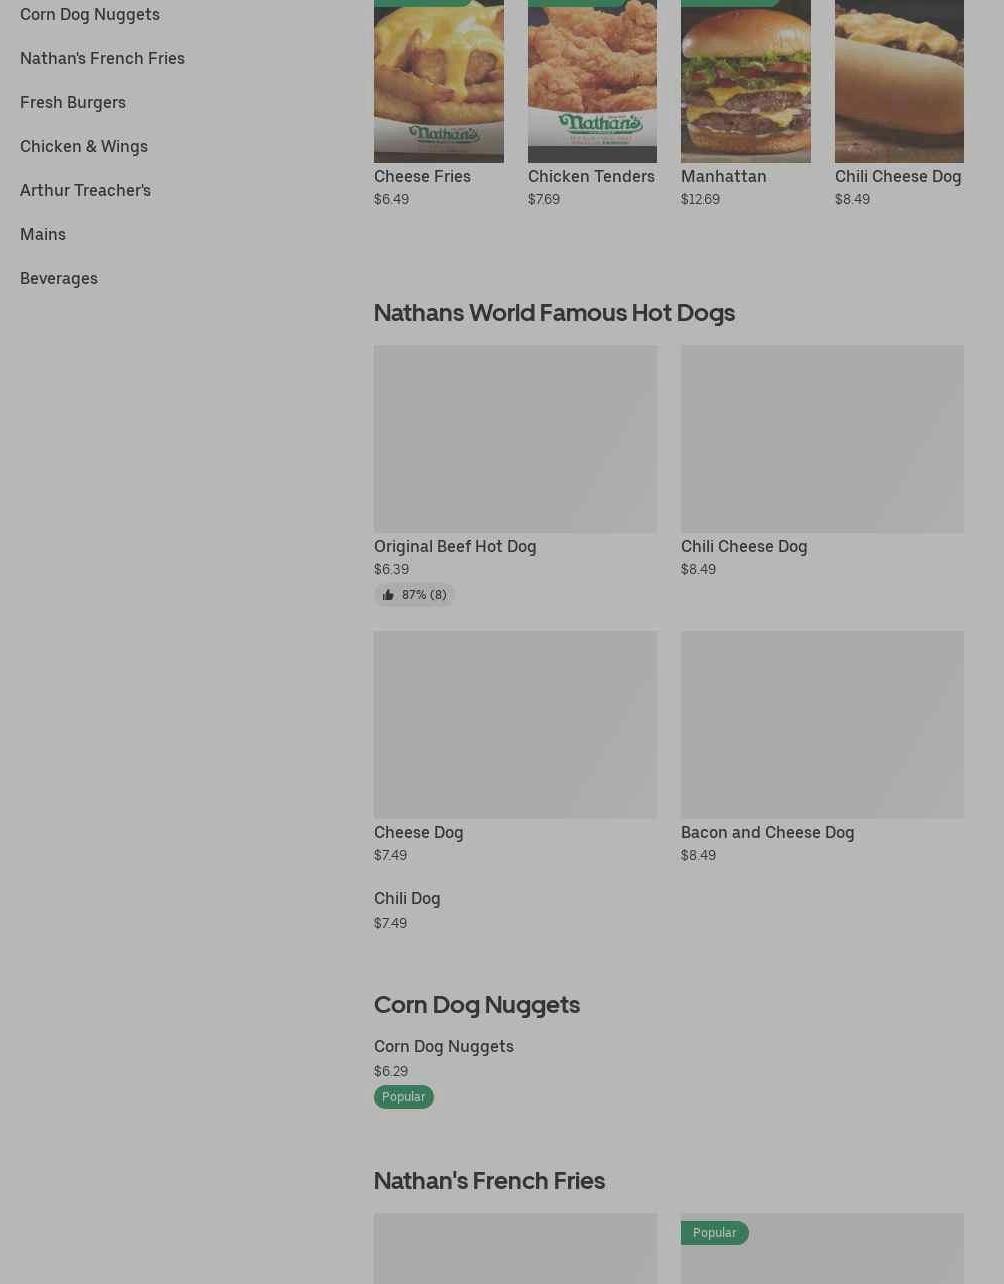The image size is (1004, 1284).
Task: Select the Cheese Dog item title
Action: (x=418, y=832)
